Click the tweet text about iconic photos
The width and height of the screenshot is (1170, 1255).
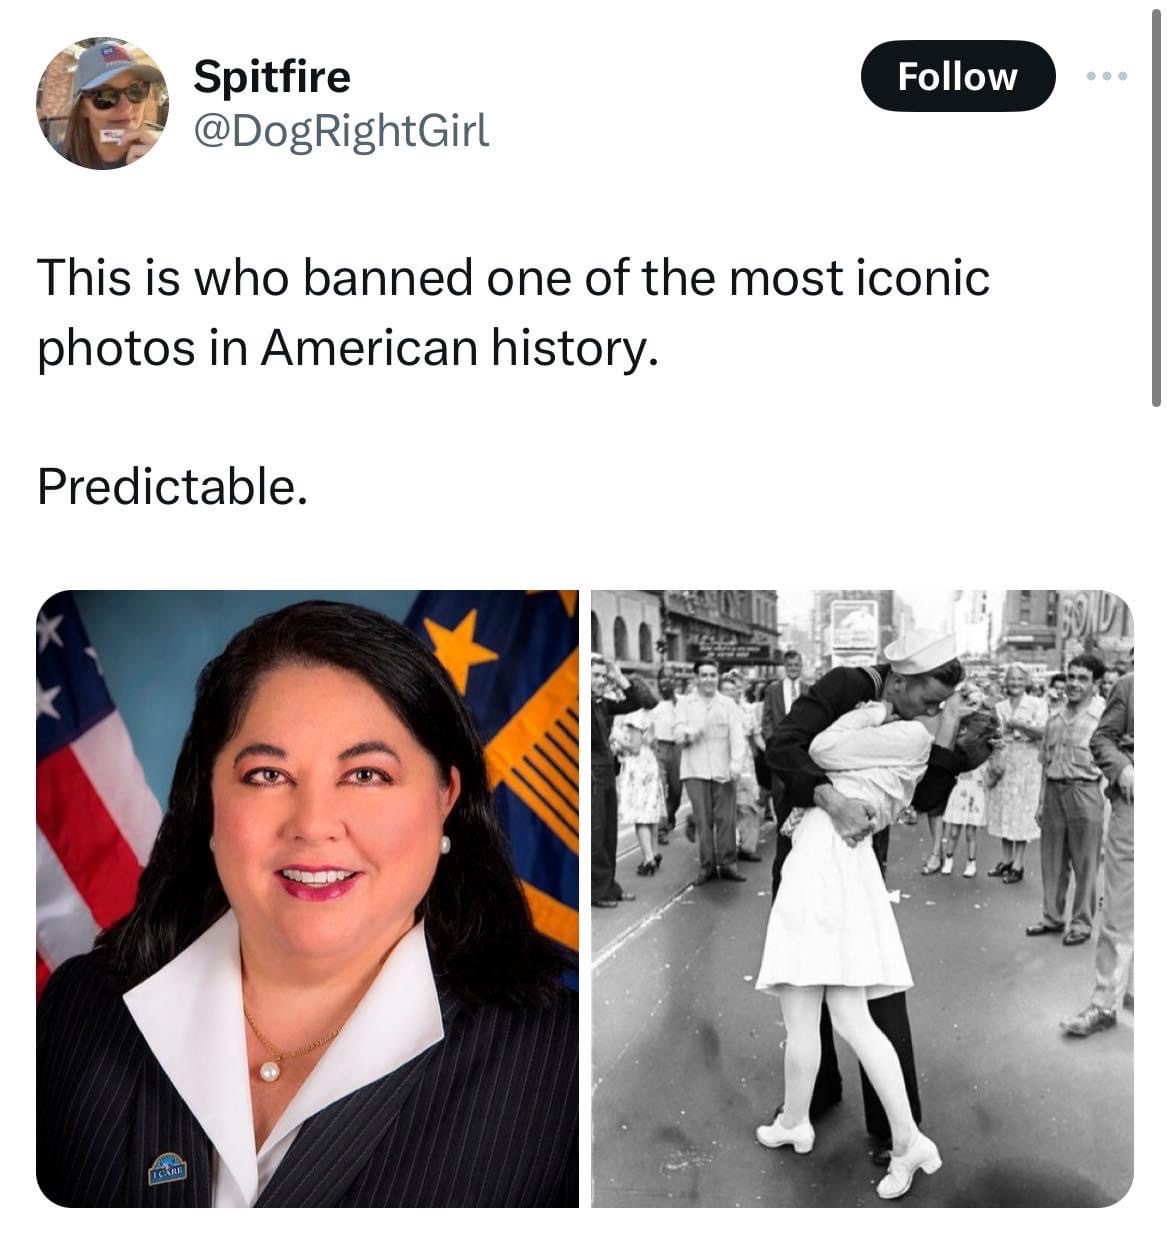point(513,311)
